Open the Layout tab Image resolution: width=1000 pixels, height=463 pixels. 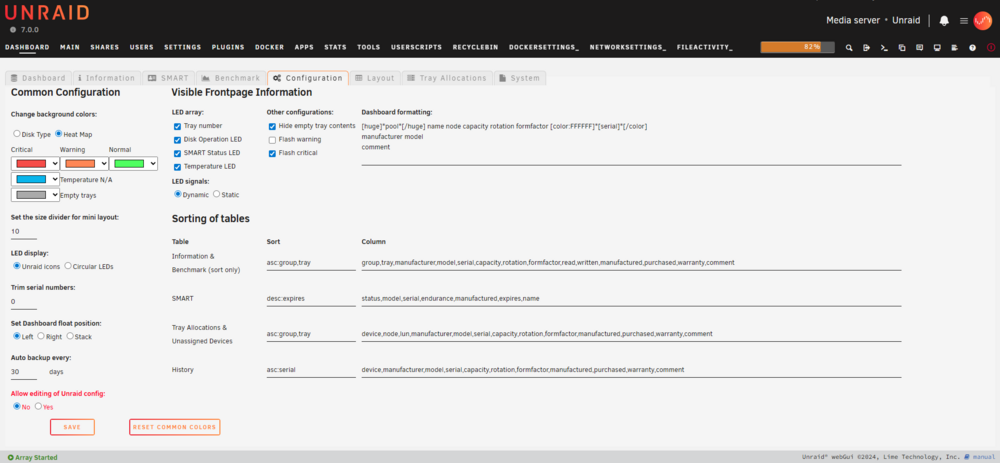point(375,78)
